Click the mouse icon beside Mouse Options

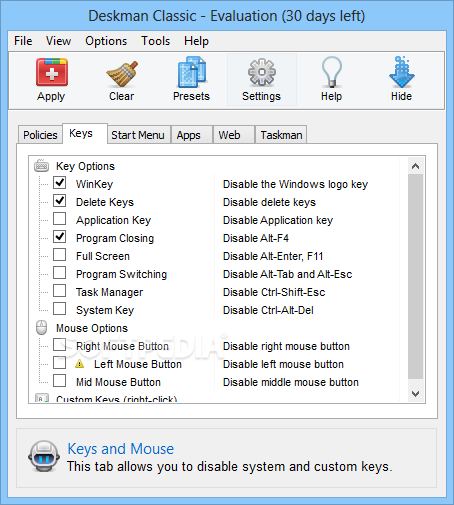42,328
